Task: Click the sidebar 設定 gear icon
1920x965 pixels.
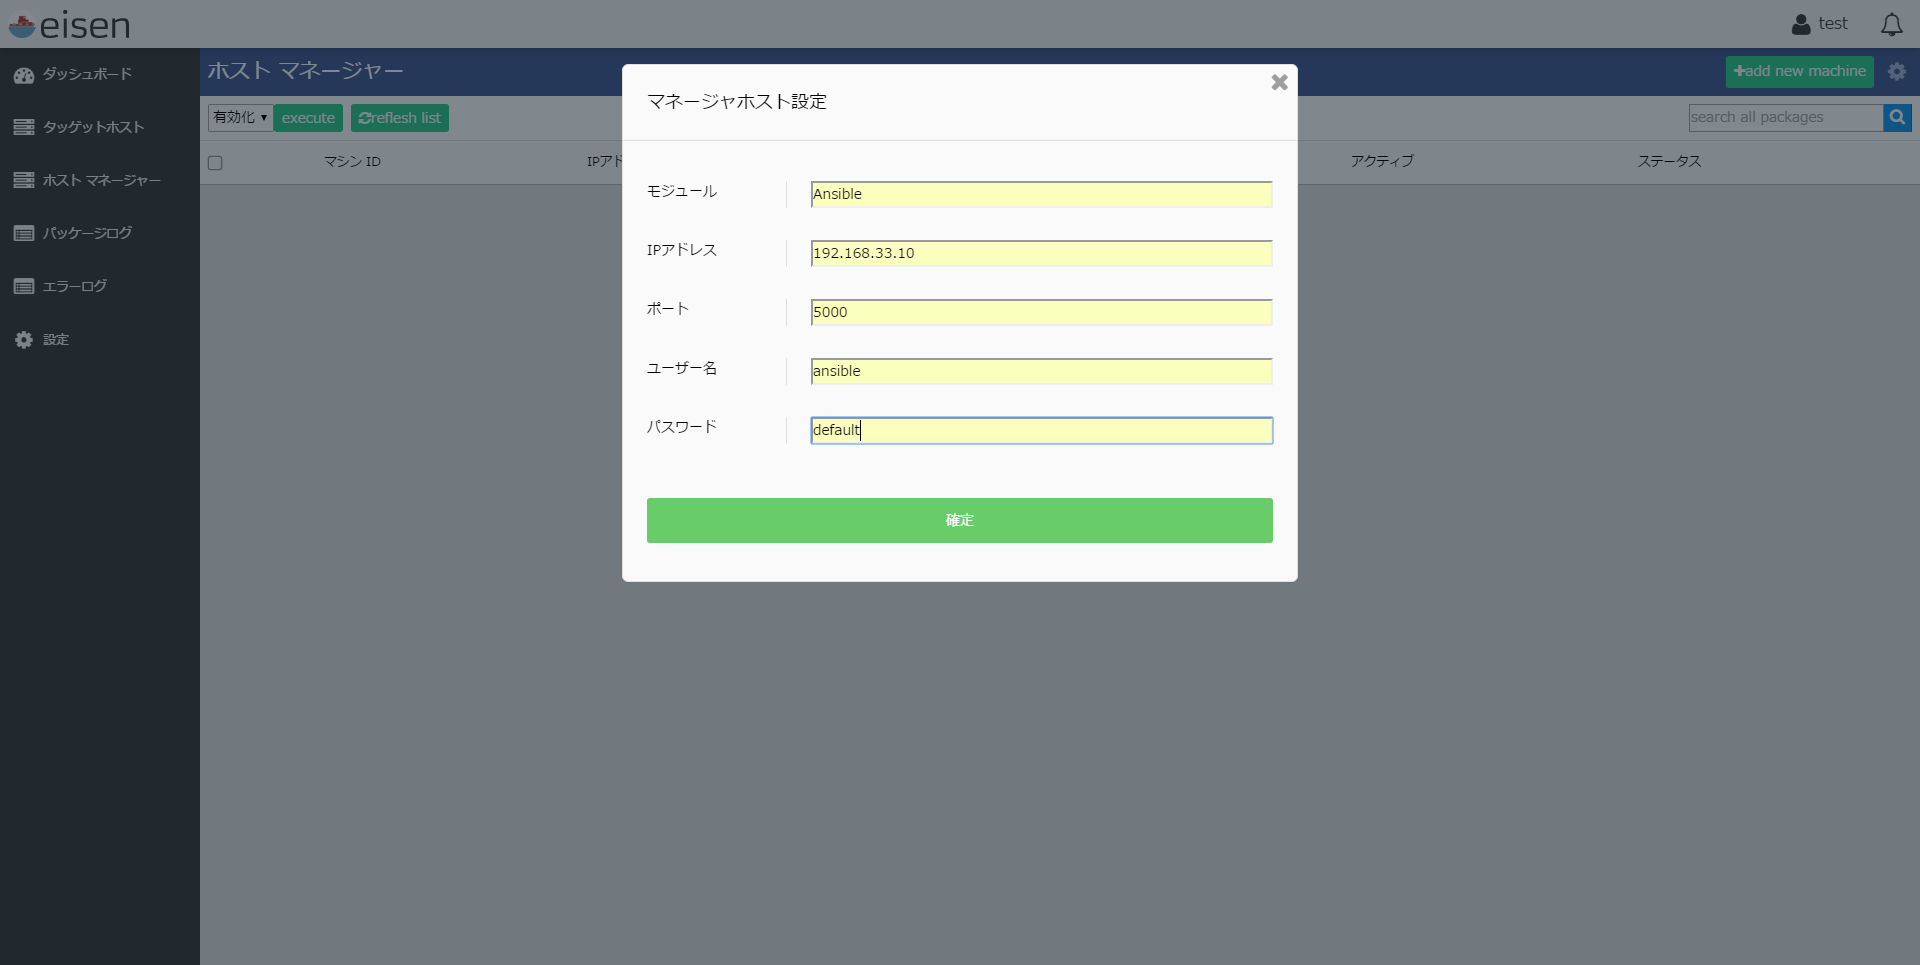Action: [x=24, y=340]
